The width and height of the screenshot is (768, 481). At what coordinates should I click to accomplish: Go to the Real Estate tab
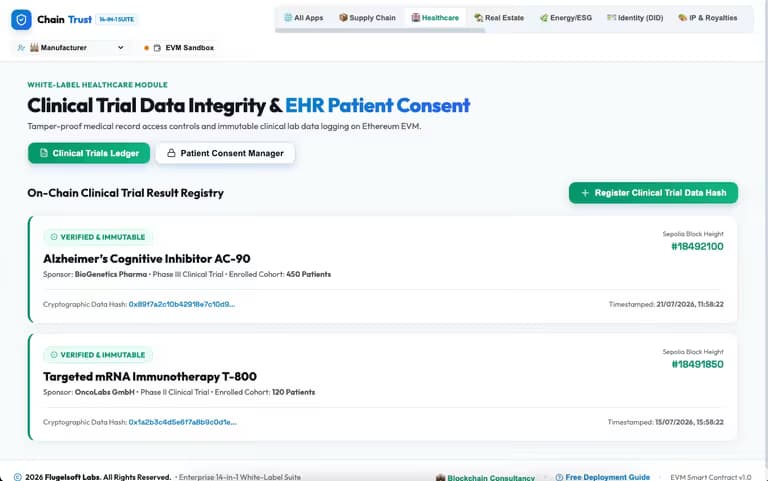click(499, 18)
